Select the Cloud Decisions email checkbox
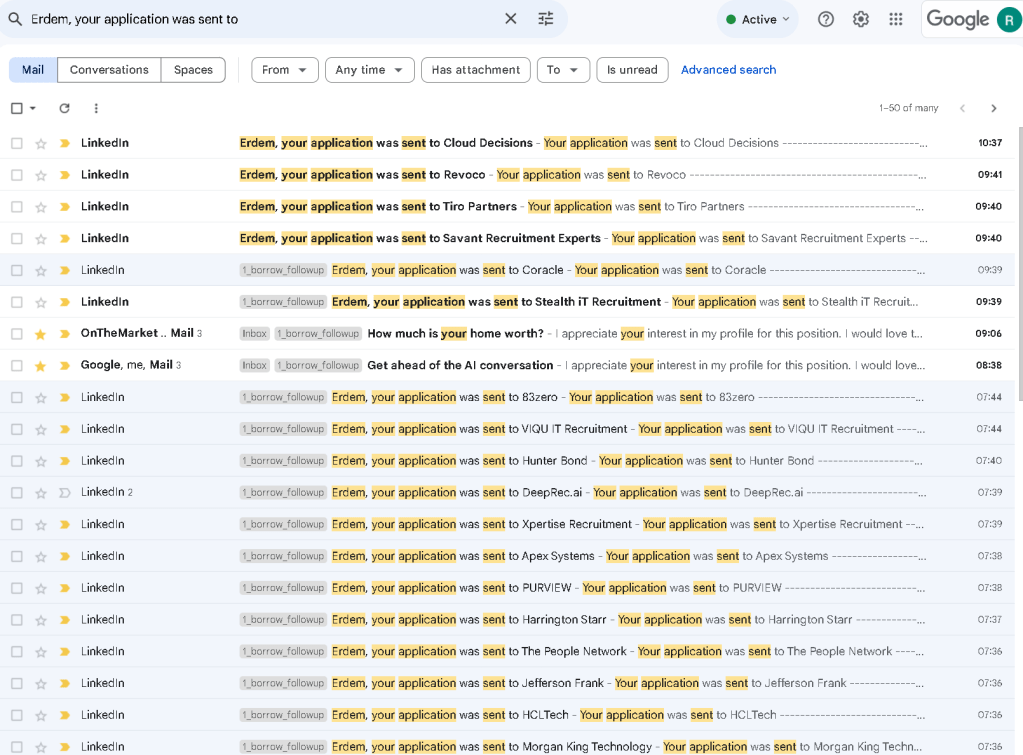This screenshot has height=755, width=1023. pyautogui.click(x=17, y=143)
